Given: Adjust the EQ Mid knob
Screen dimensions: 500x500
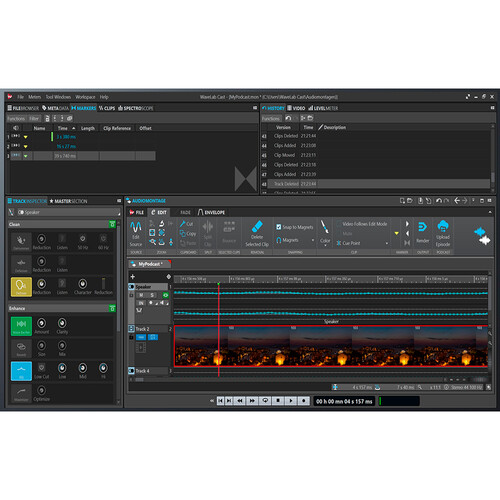Looking at the screenshot, I should pyautogui.click(x=83, y=368).
